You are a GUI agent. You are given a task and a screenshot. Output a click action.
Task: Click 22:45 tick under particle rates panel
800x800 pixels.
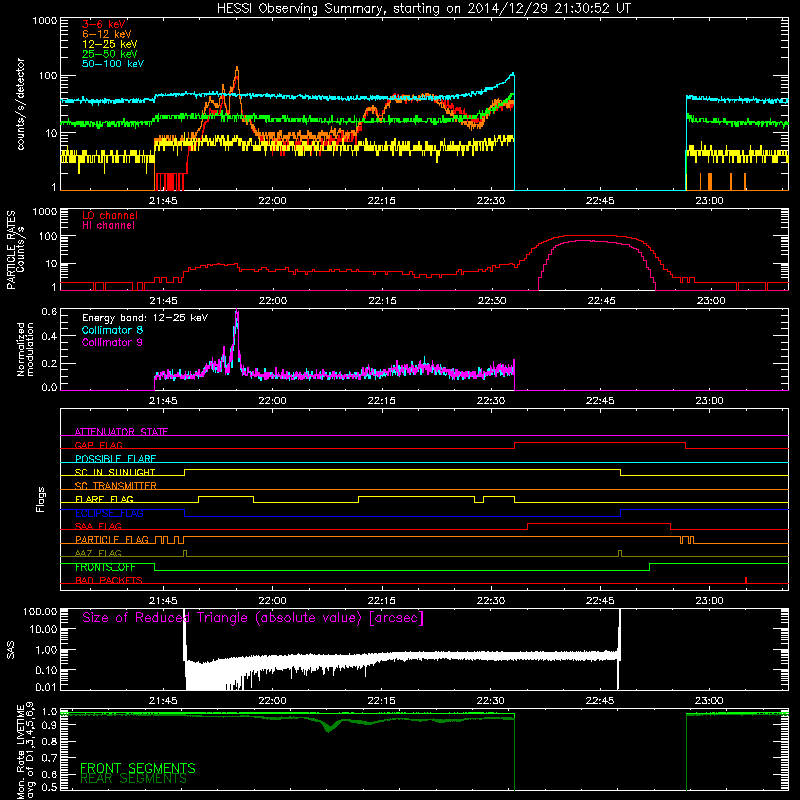point(601,301)
